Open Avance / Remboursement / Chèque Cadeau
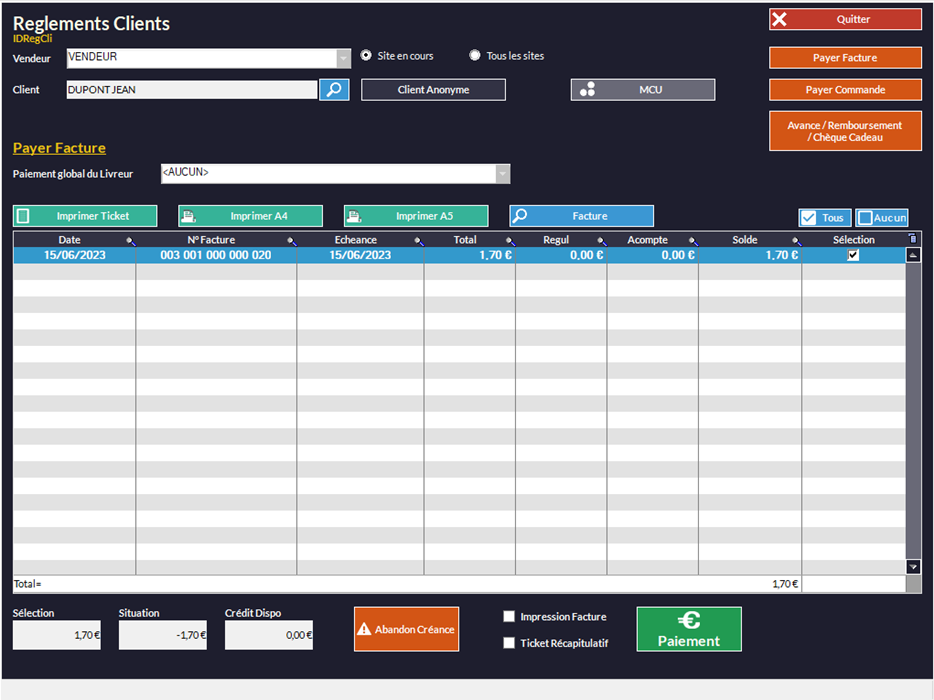The height and width of the screenshot is (700, 934). 845,131
